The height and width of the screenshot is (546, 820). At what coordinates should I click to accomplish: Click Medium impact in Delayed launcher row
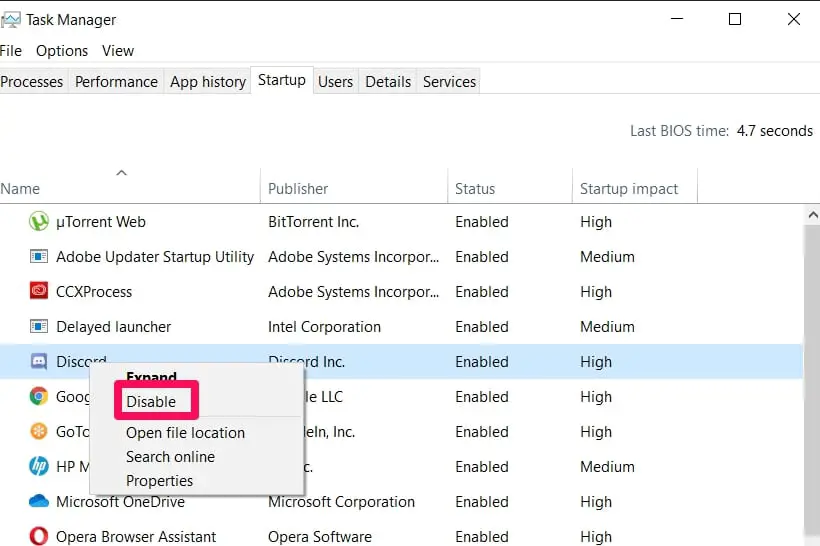click(x=607, y=327)
